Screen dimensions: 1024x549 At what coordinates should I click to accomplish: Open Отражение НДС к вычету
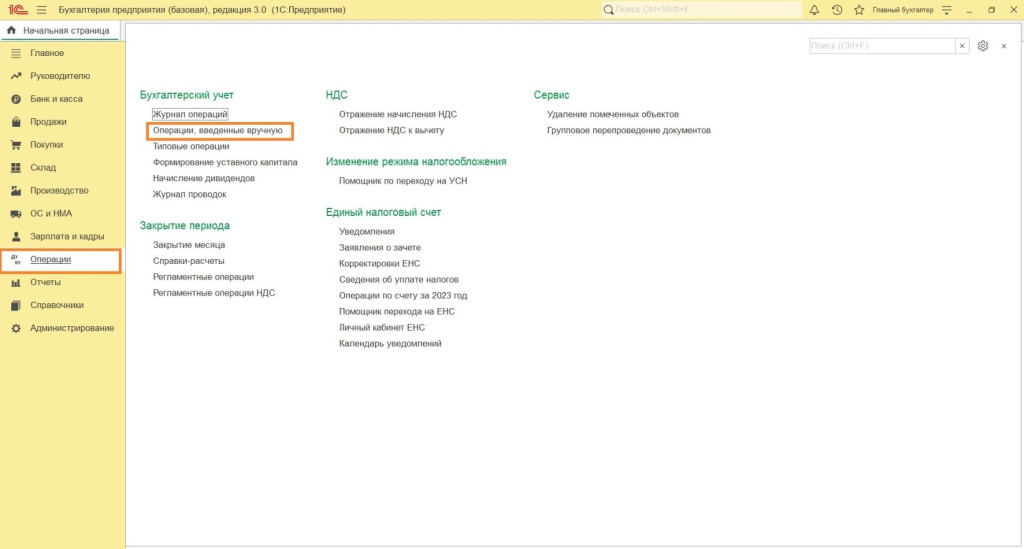[x=391, y=130]
